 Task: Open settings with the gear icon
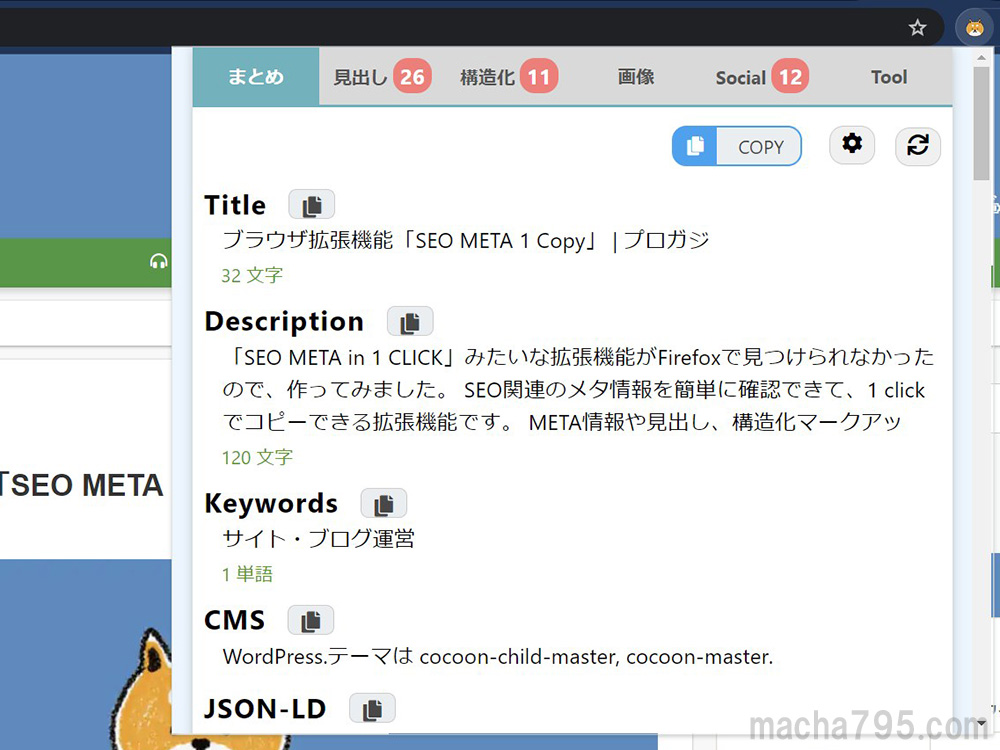tap(852, 144)
